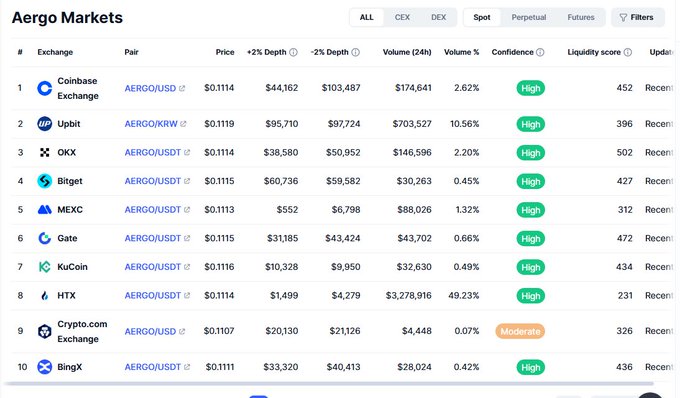Sort by the Price column header
This screenshot has width=680, height=398.
tap(225, 52)
